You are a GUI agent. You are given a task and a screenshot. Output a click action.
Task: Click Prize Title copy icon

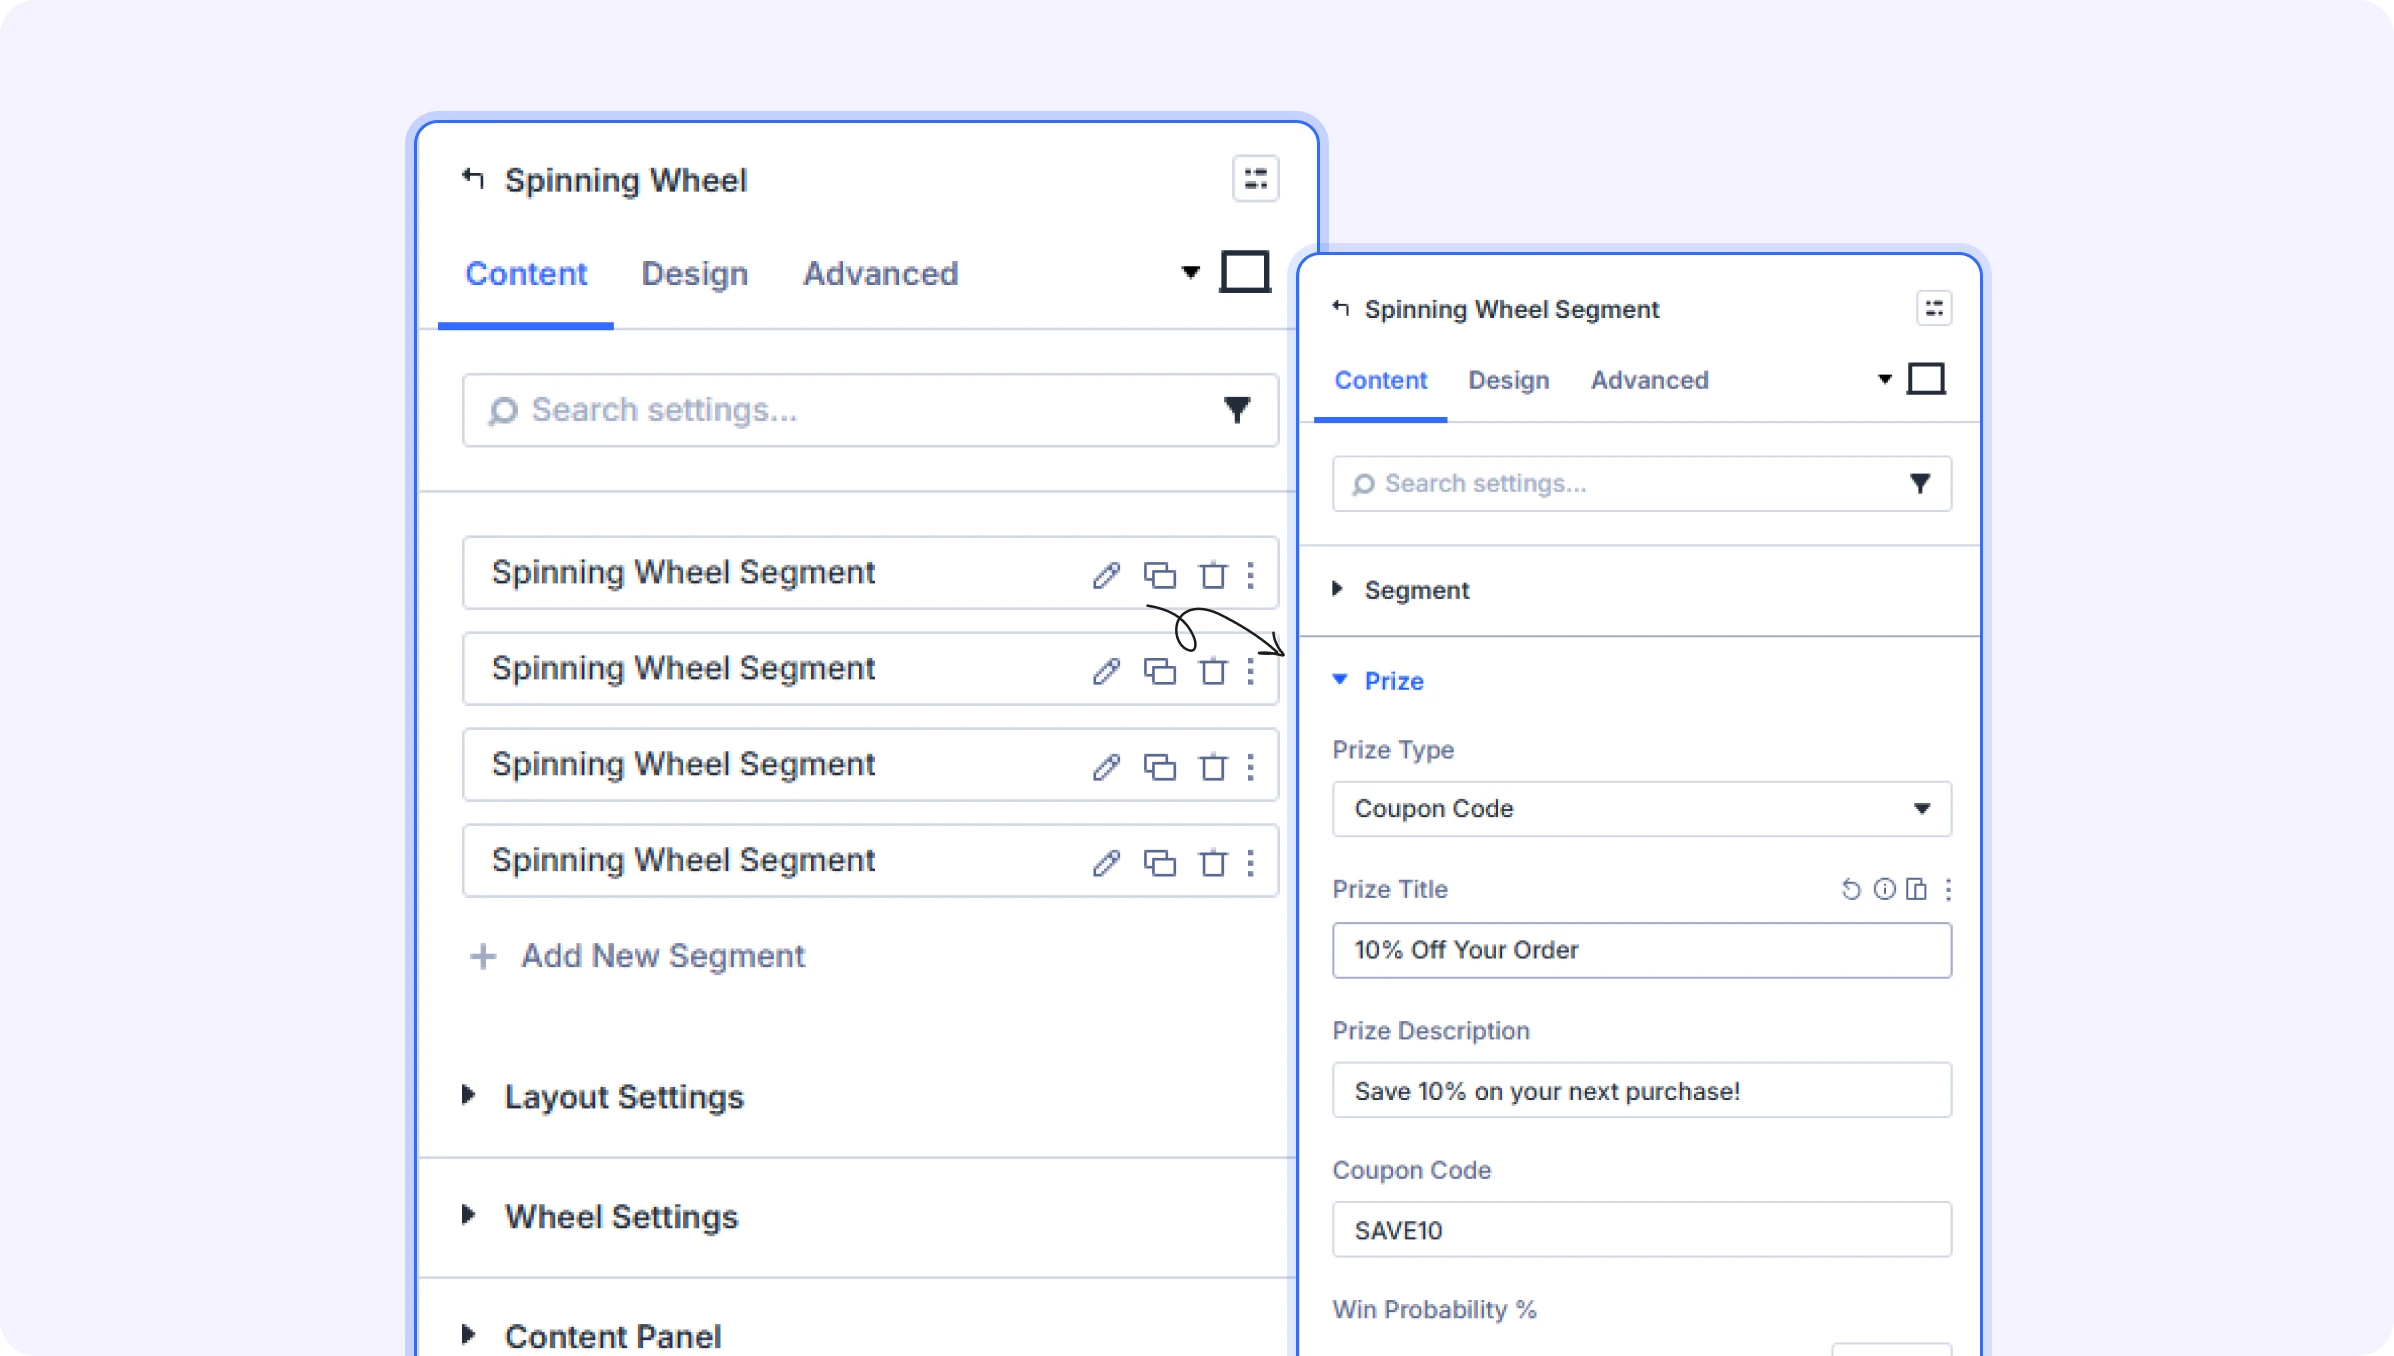[x=1916, y=889]
